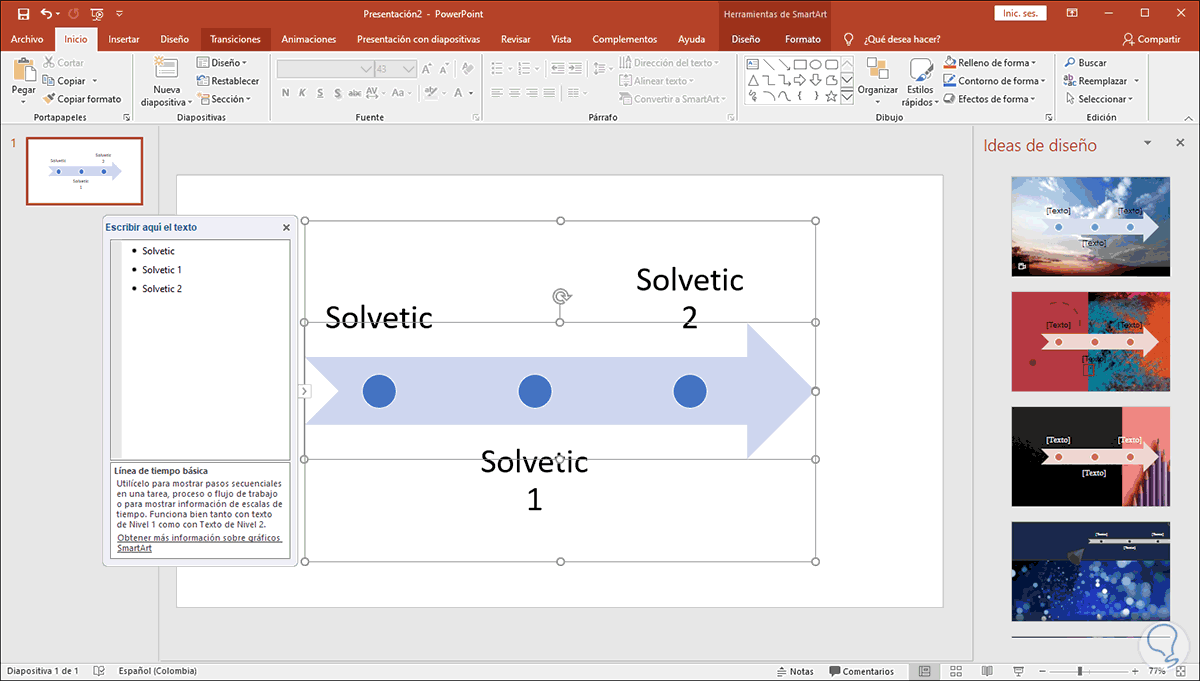This screenshot has width=1200, height=681.
Task: Open Revisar tab
Action: coord(516,39)
